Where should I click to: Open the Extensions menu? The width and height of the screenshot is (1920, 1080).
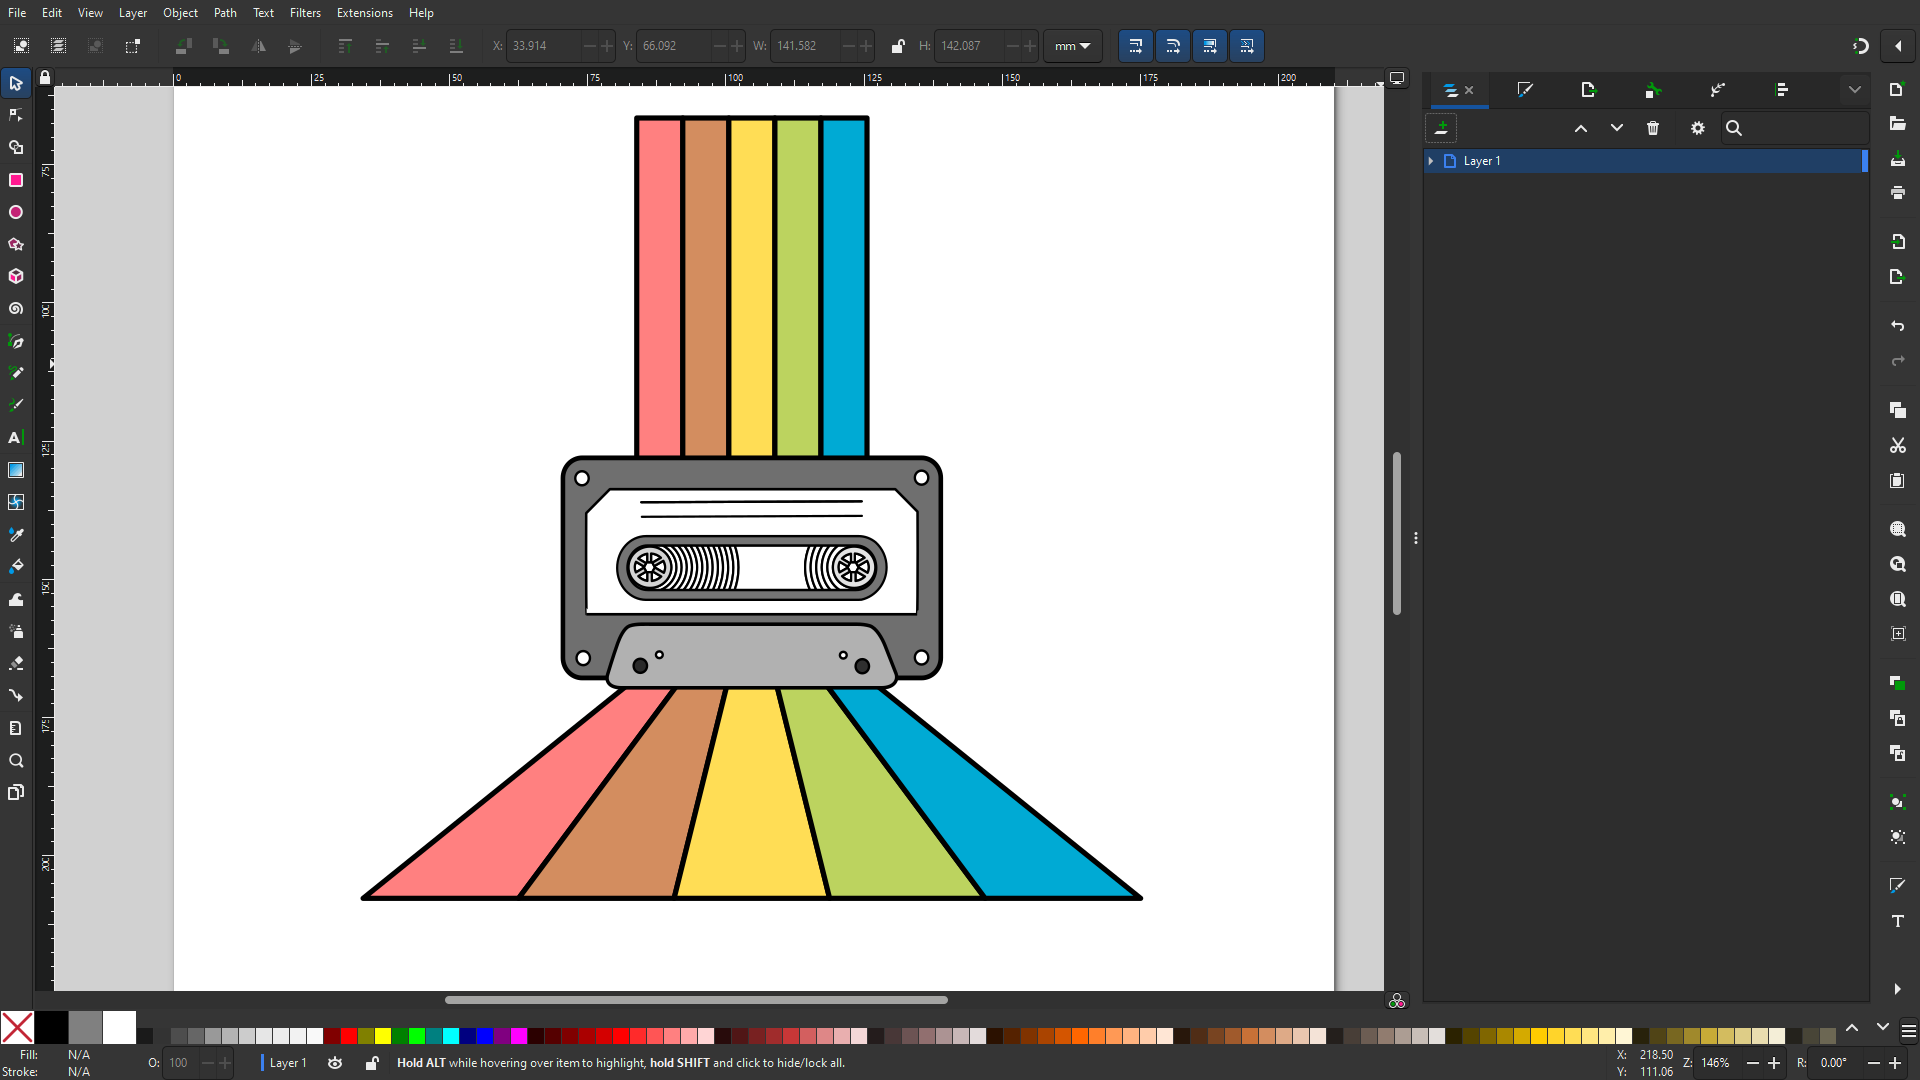click(x=364, y=13)
